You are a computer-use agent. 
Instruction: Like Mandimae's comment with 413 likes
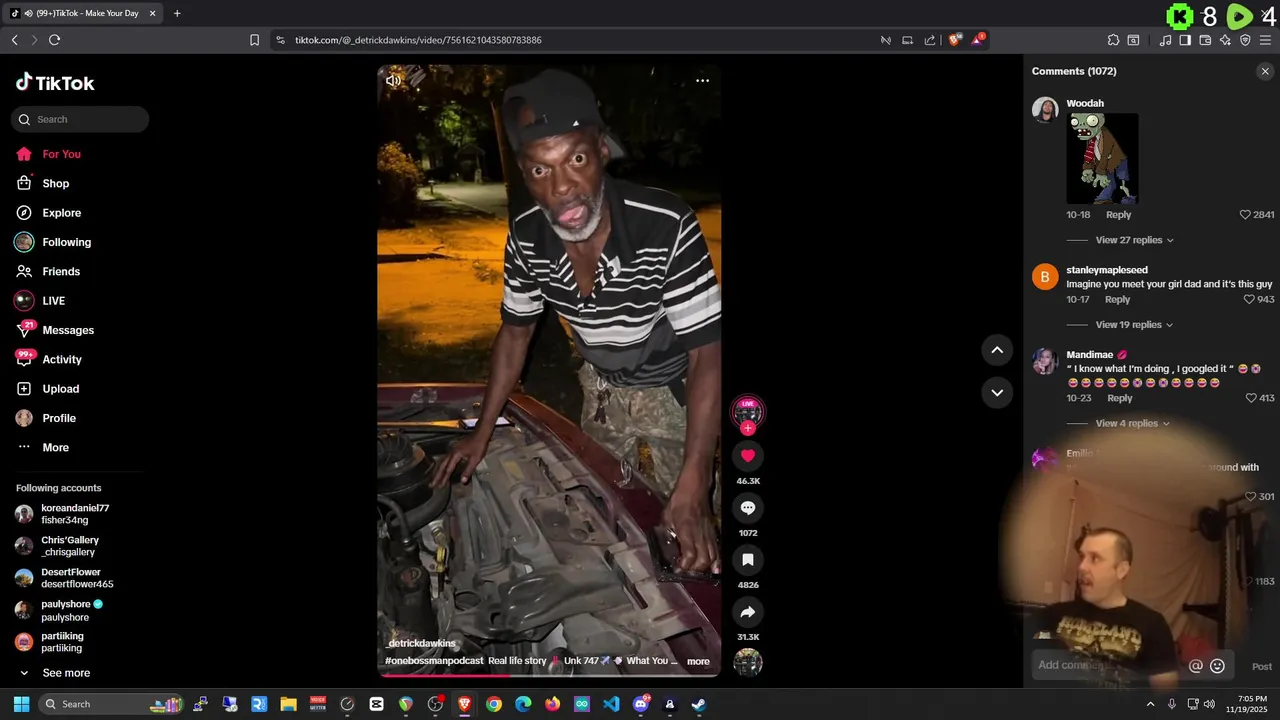click(1251, 398)
